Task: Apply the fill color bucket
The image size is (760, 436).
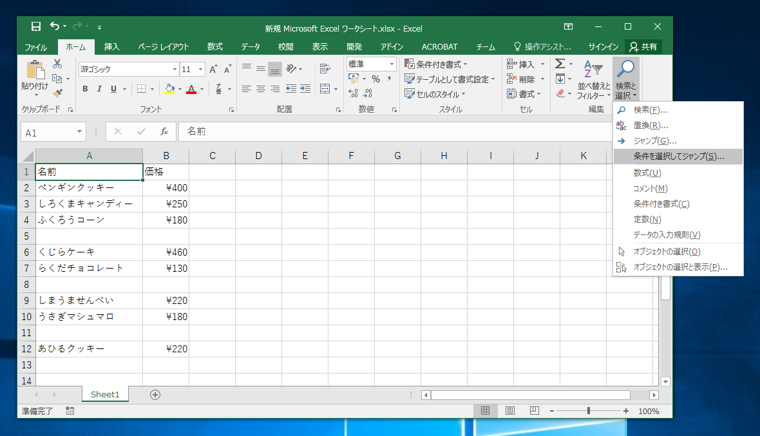Action: coord(169,89)
